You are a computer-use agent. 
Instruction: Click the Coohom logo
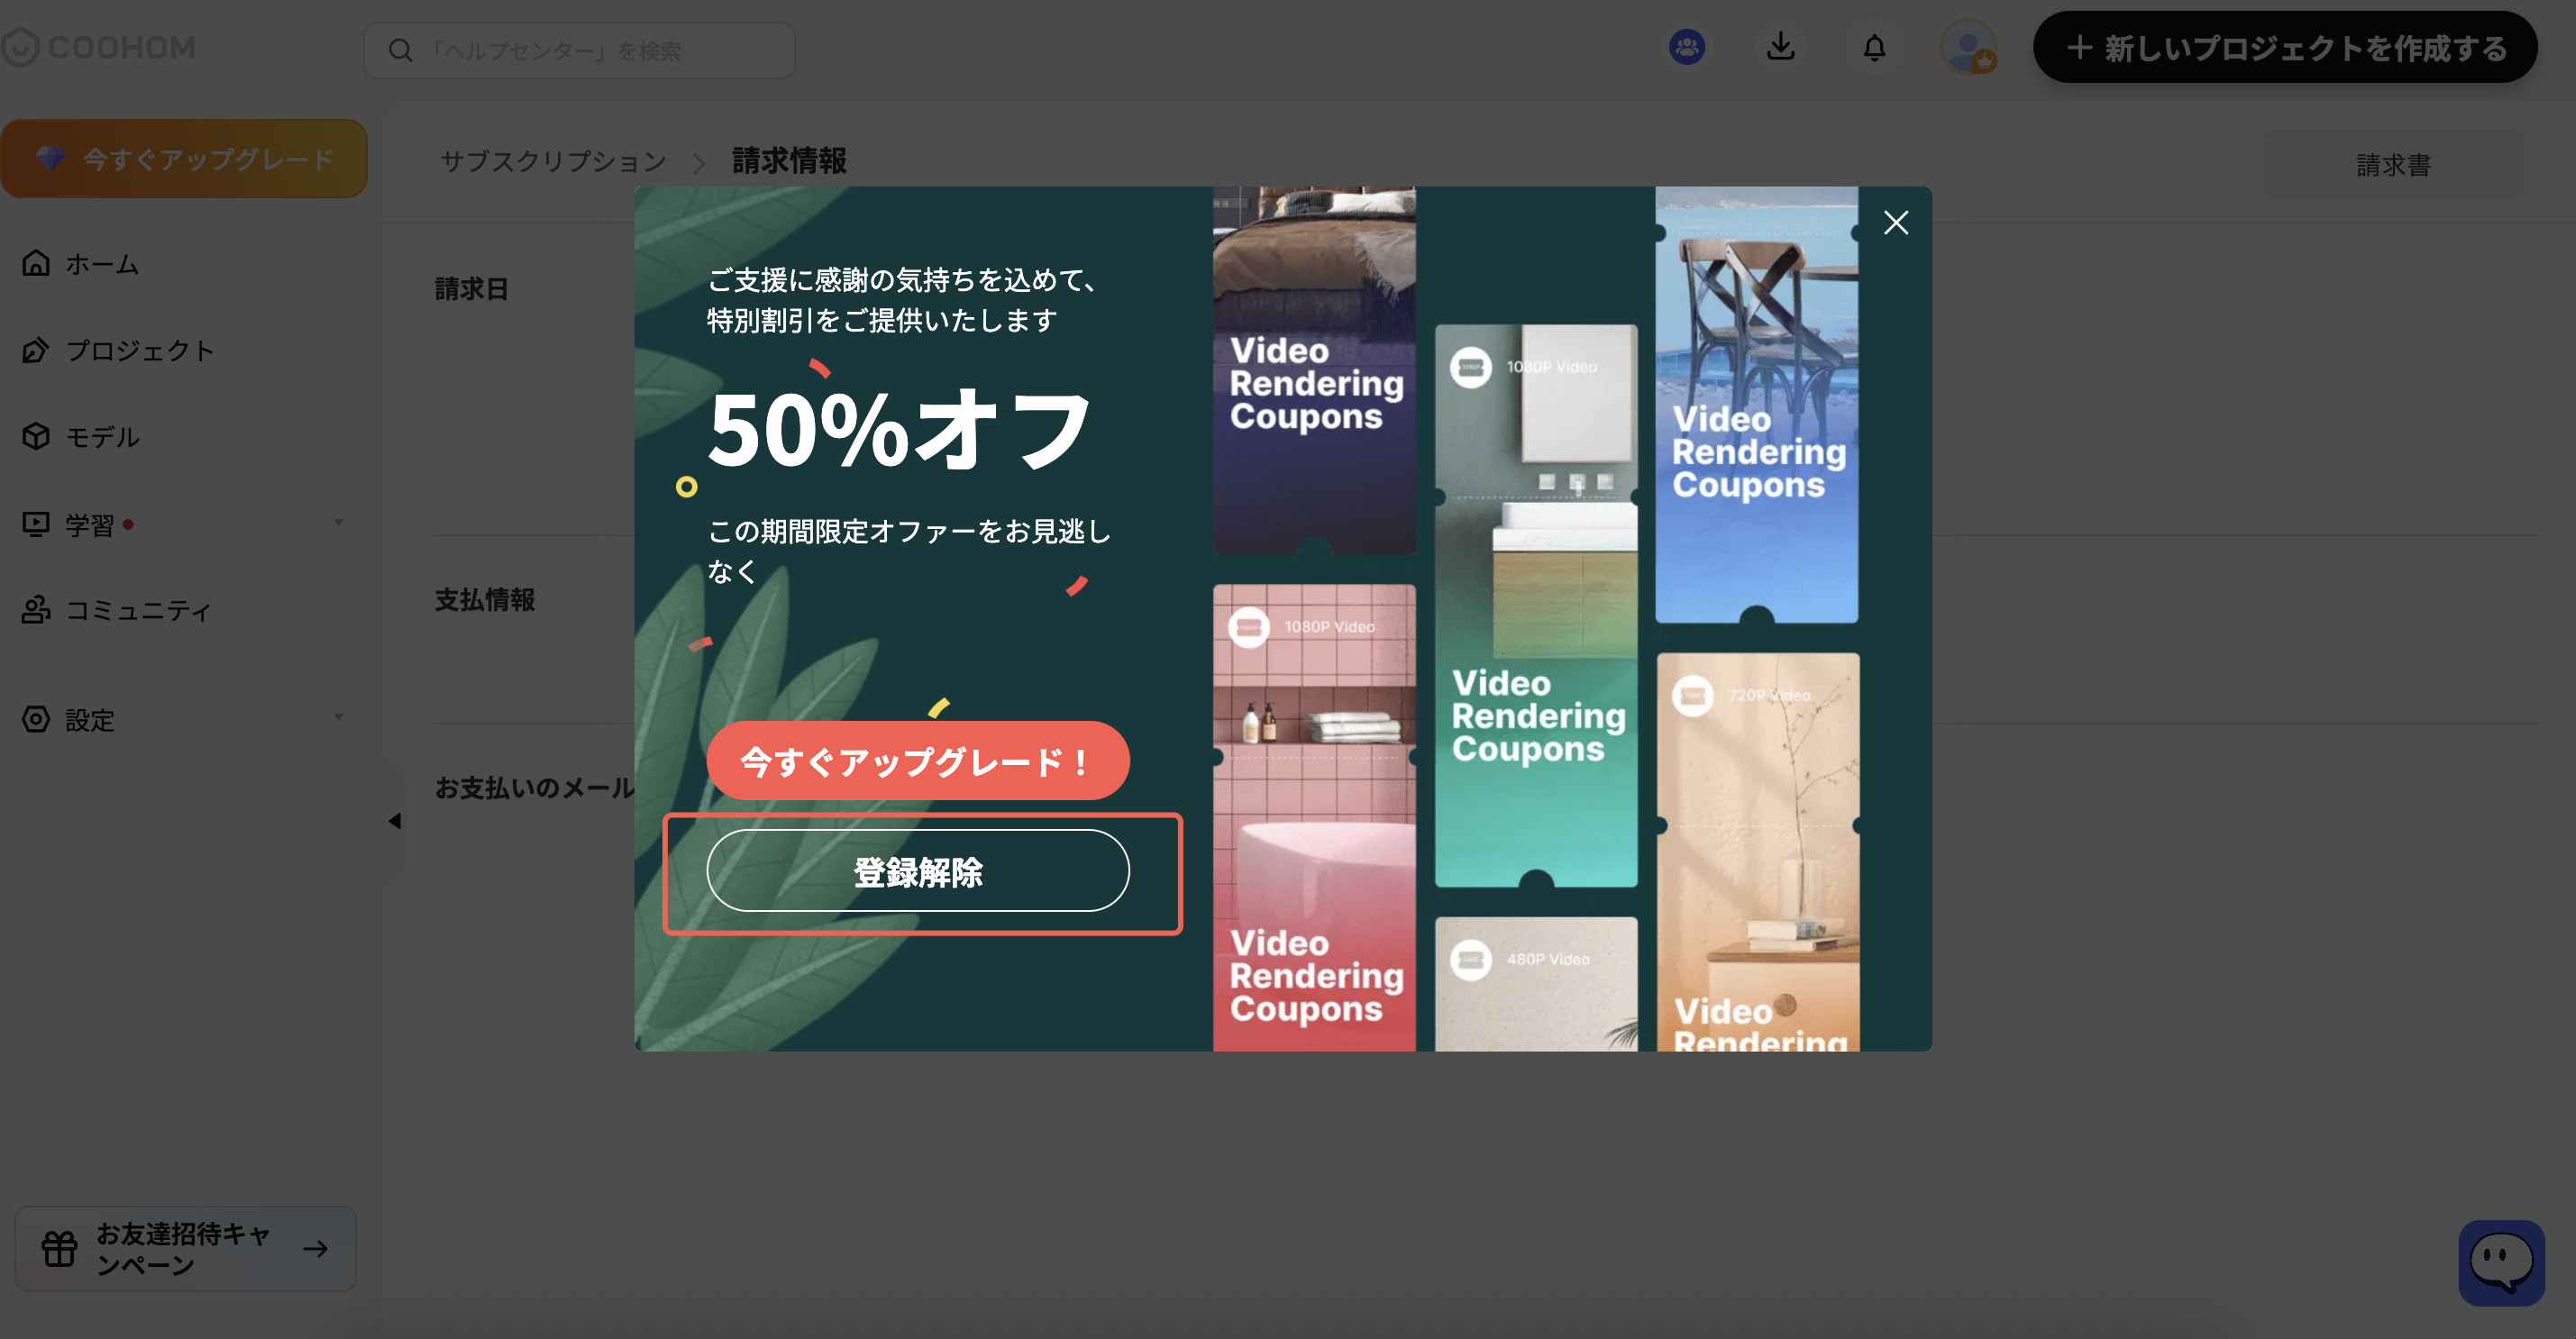click(x=98, y=47)
